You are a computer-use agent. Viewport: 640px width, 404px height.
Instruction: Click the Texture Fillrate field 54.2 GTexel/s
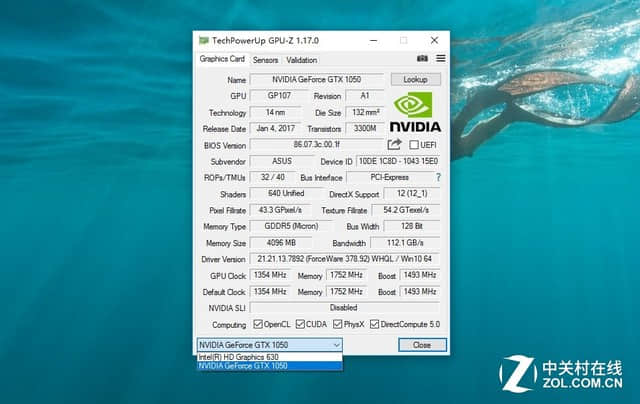406,210
